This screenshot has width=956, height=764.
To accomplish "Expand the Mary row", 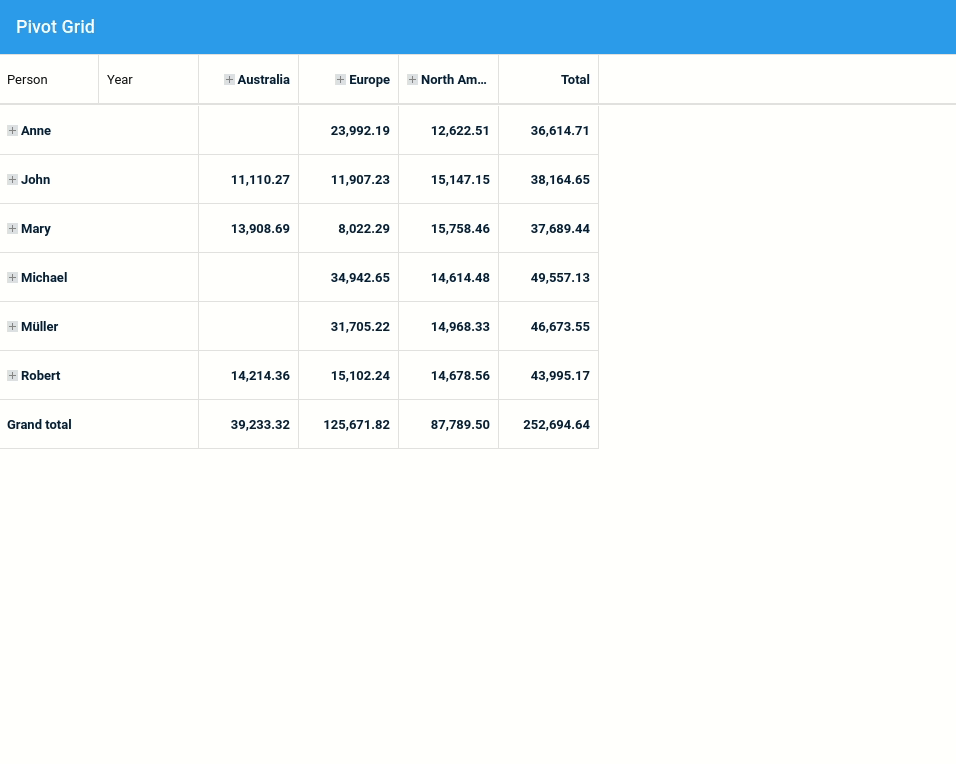I will pos(12,228).
